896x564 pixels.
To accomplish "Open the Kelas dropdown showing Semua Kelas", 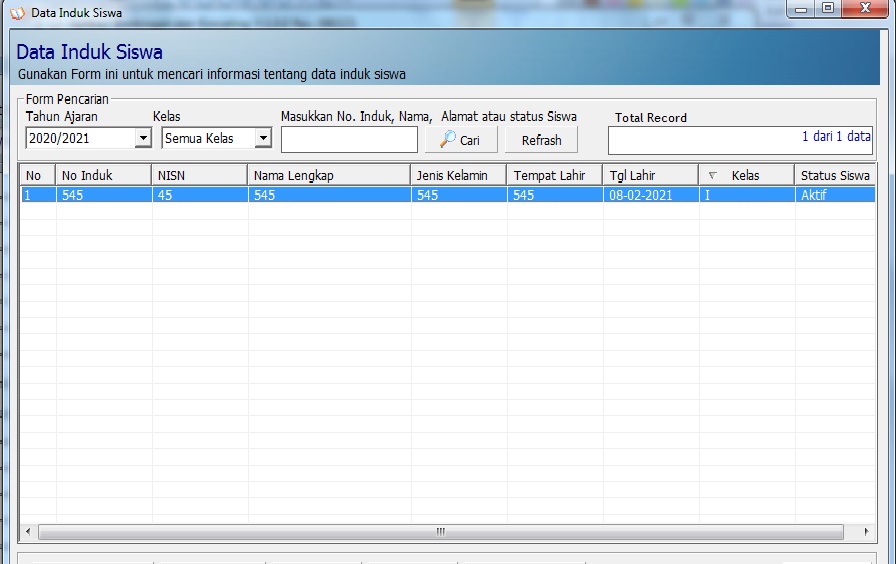I will 263,138.
